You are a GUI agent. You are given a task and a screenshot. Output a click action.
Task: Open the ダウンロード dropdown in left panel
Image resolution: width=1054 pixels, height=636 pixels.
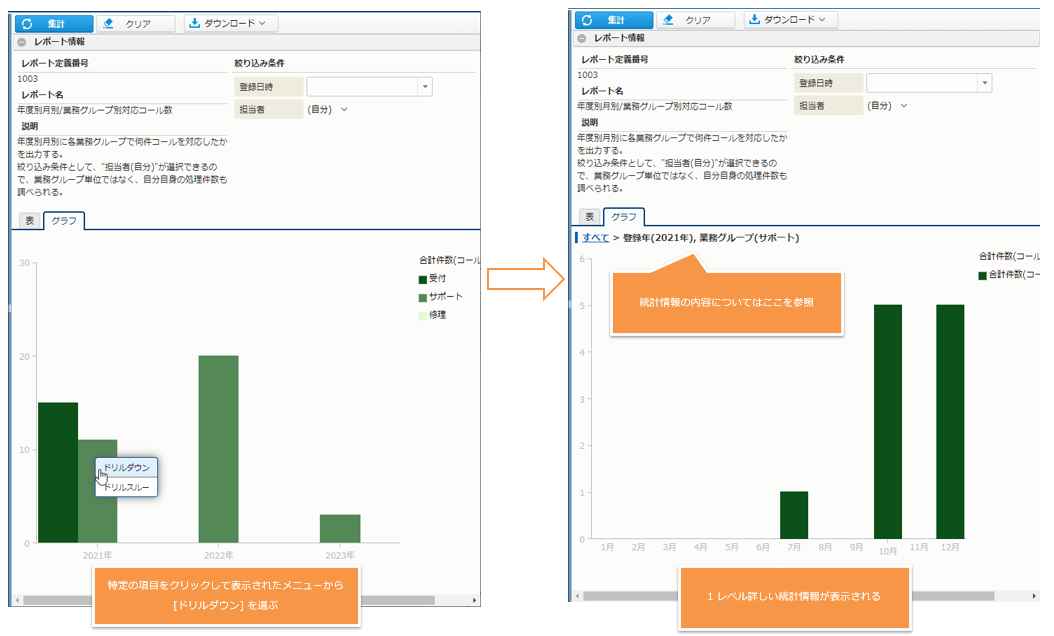click(x=230, y=23)
